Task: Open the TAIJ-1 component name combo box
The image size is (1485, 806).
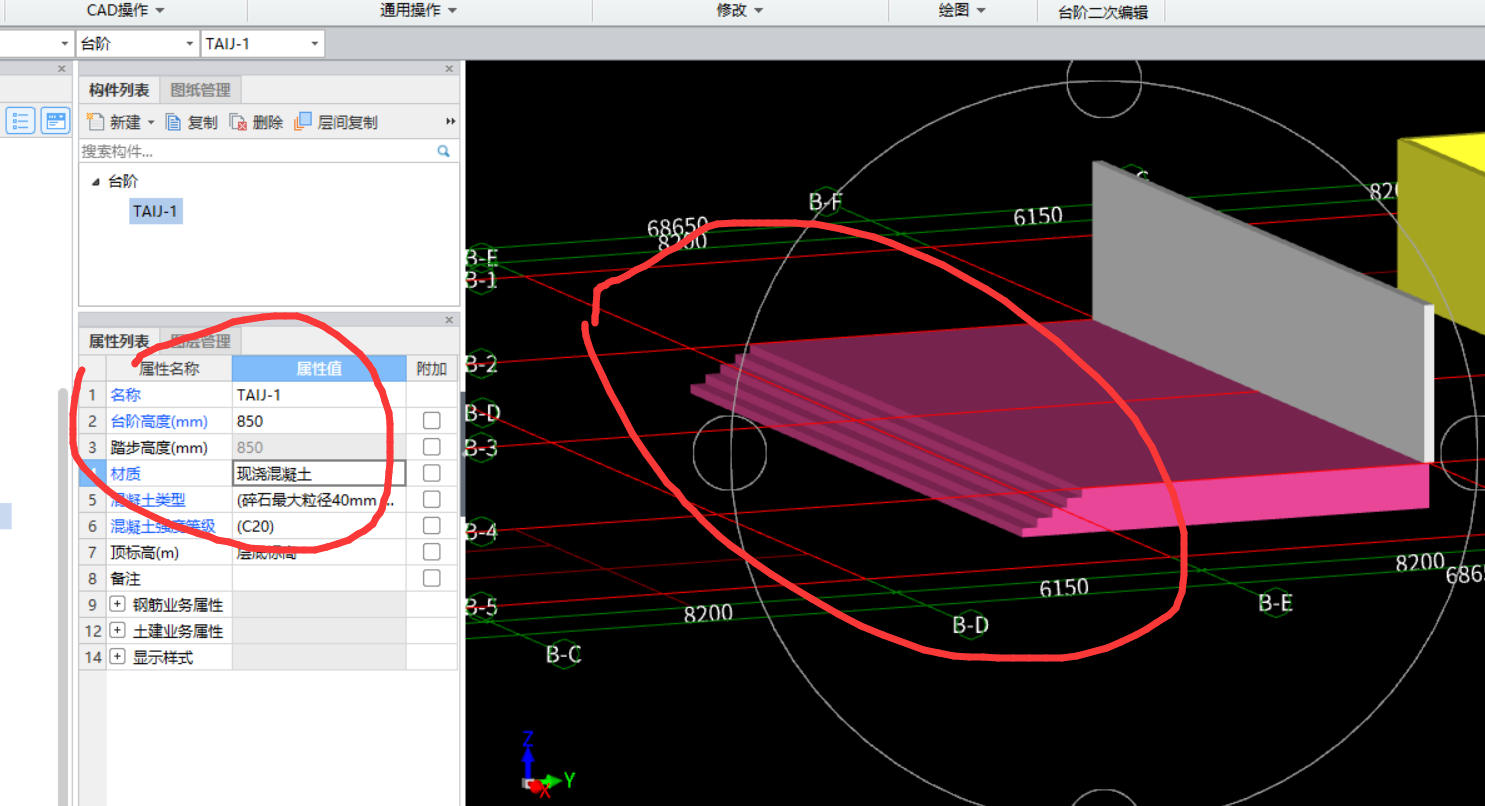Action: point(263,44)
